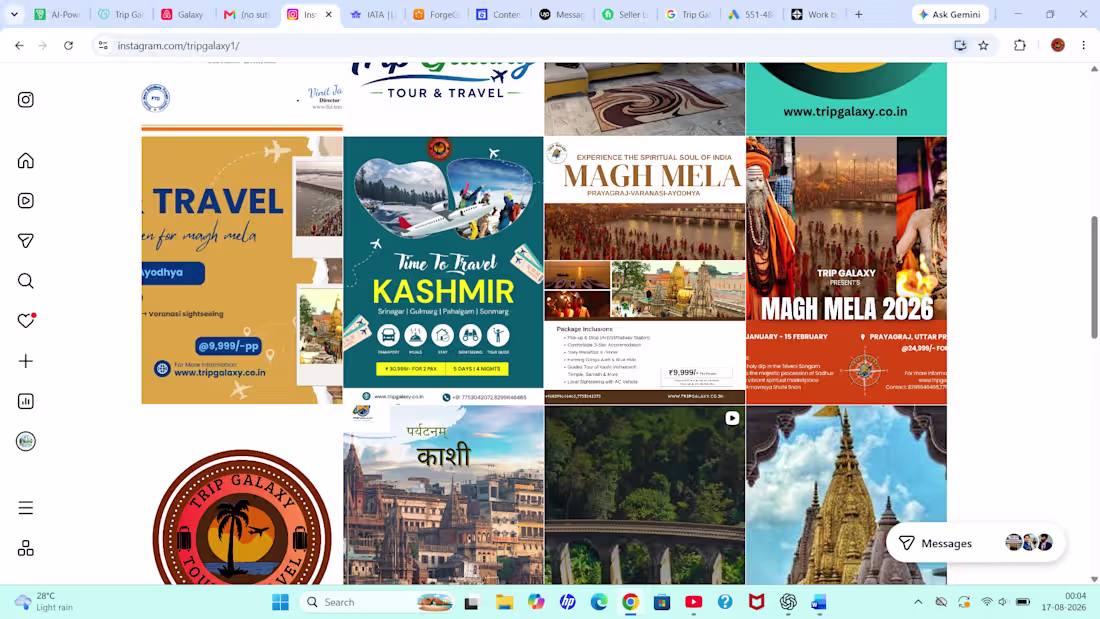Image resolution: width=1100 pixels, height=619 pixels.
Task: Open Word from the taskbar
Action: (x=819, y=602)
